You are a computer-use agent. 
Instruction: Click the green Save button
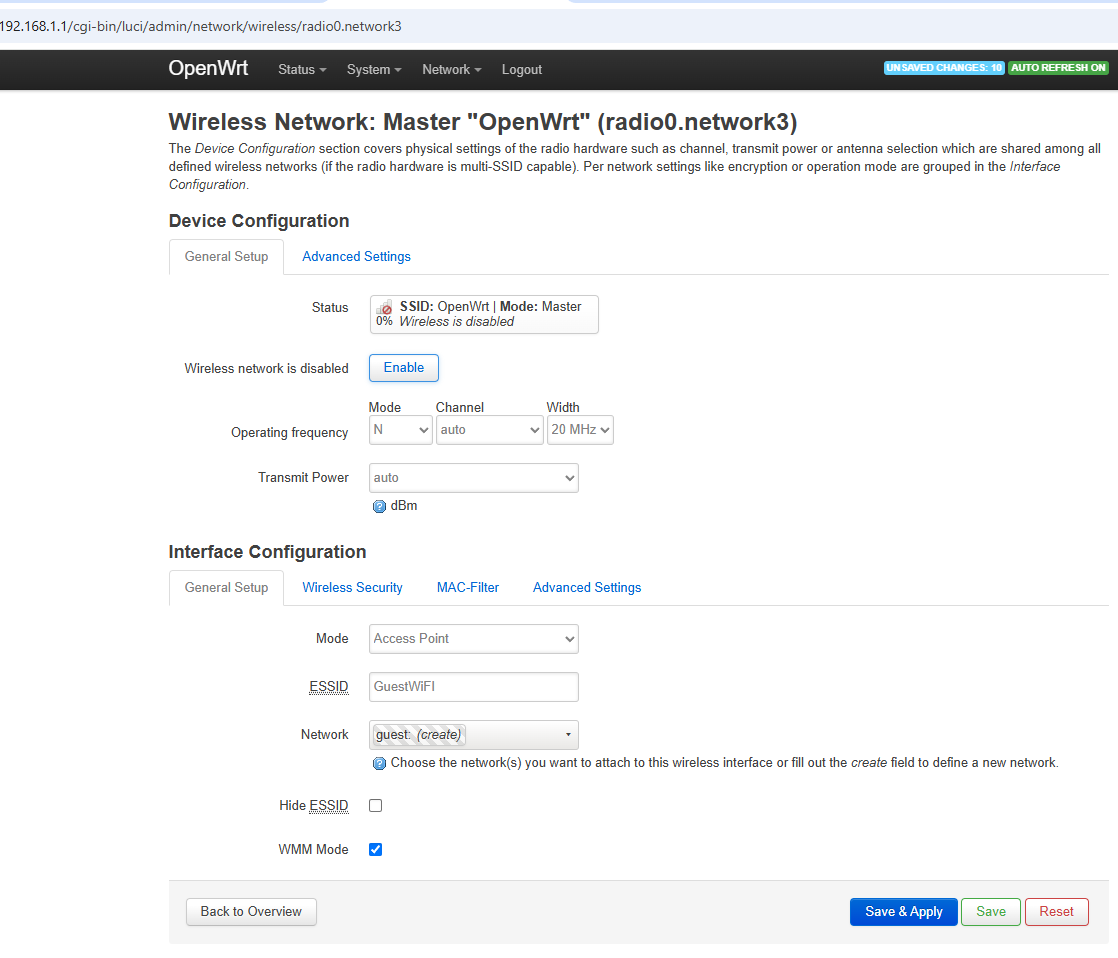(x=990, y=912)
